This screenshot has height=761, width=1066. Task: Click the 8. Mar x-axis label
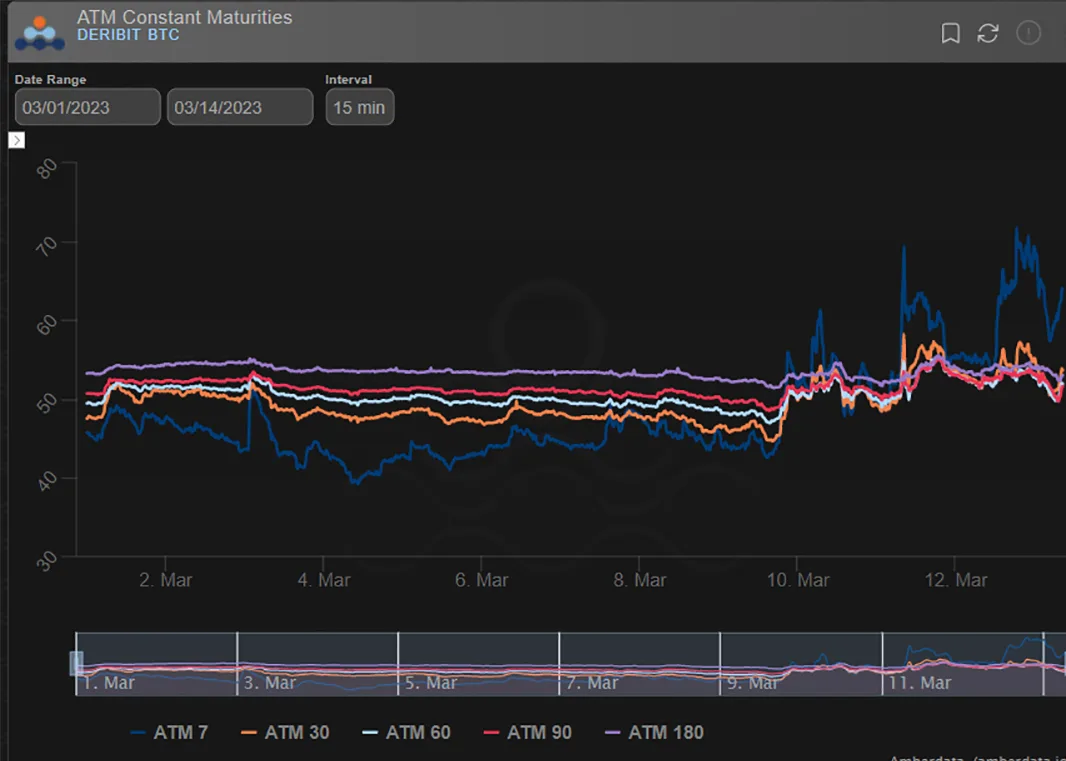pyautogui.click(x=640, y=580)
